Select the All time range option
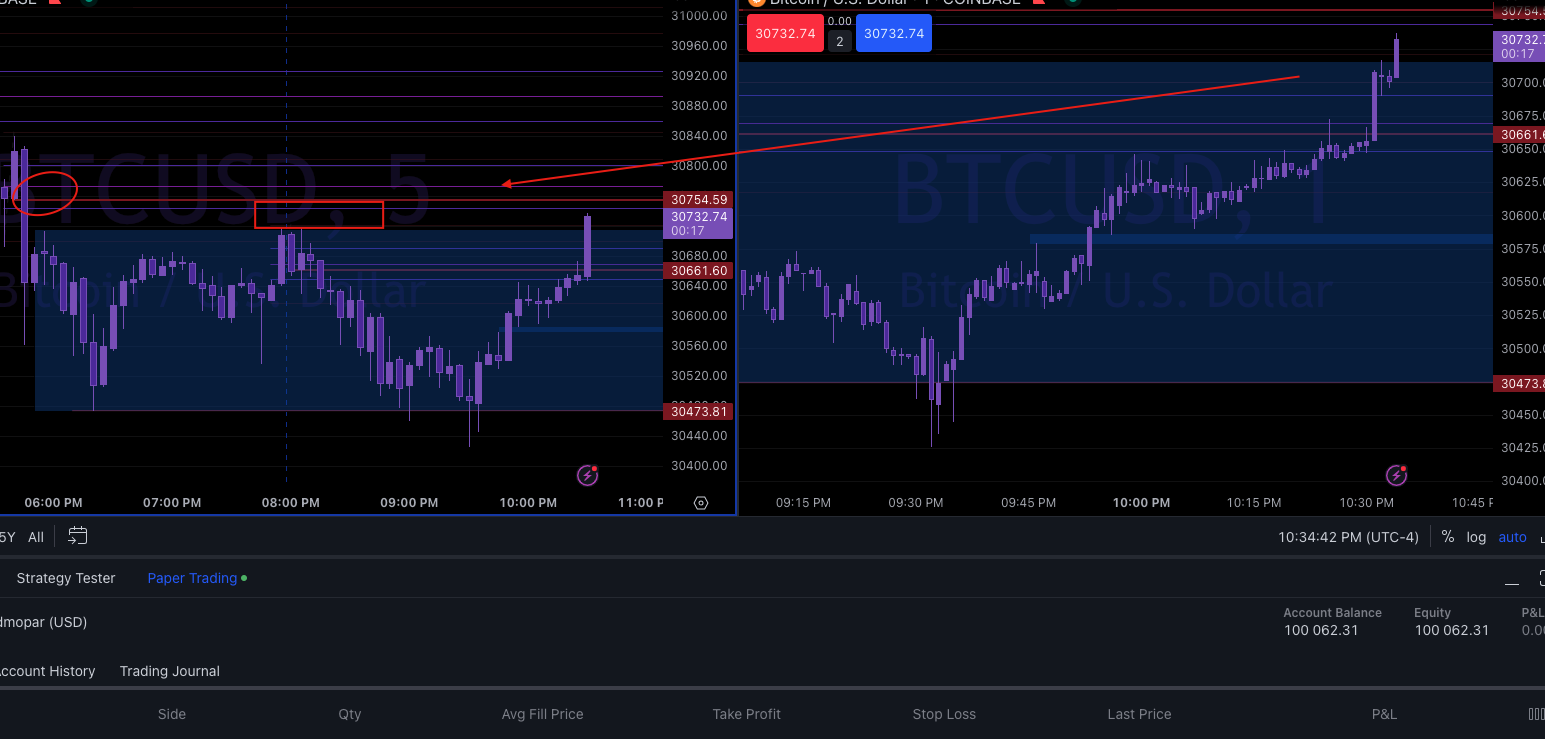This screenshot has width=1545, height=739. 36,537
